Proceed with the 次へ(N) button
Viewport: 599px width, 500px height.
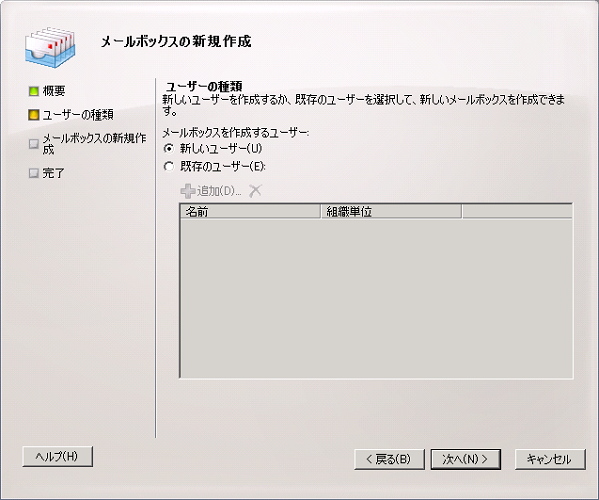tap(466, 459)
